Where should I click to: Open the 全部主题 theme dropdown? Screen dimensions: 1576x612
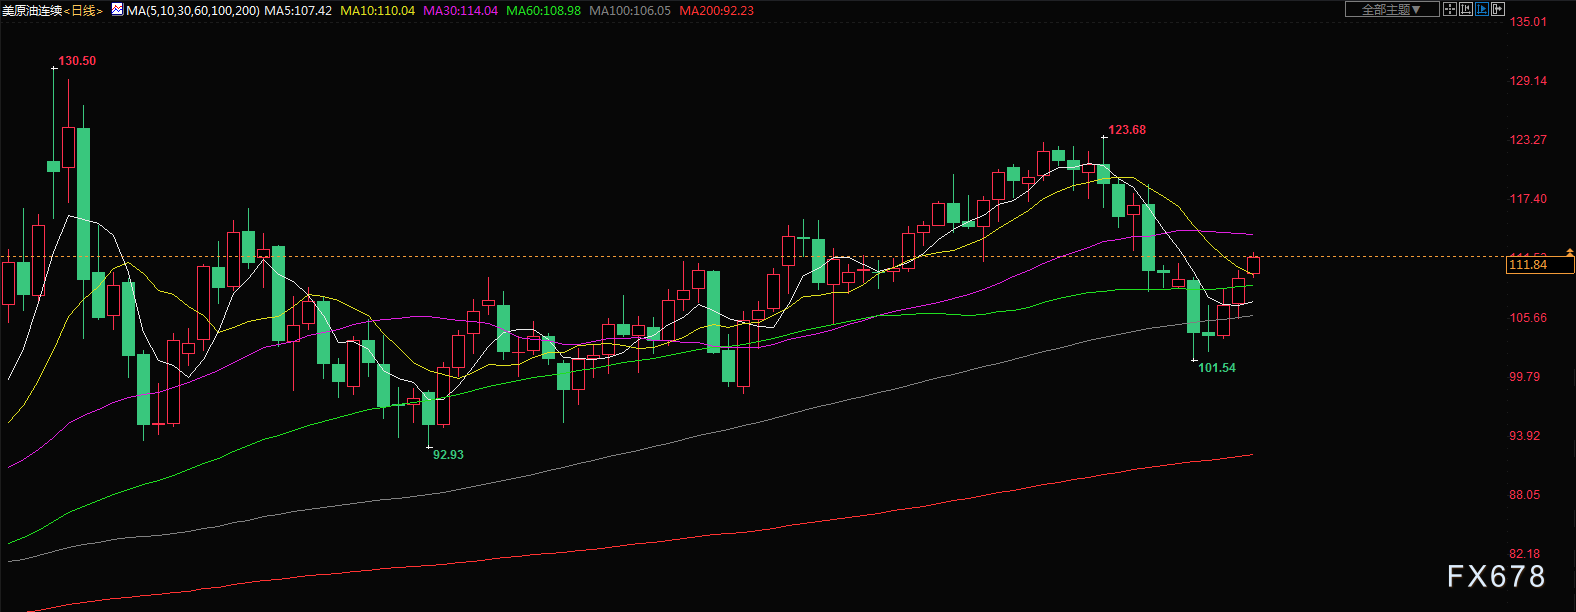click(x=1392, y=9)
